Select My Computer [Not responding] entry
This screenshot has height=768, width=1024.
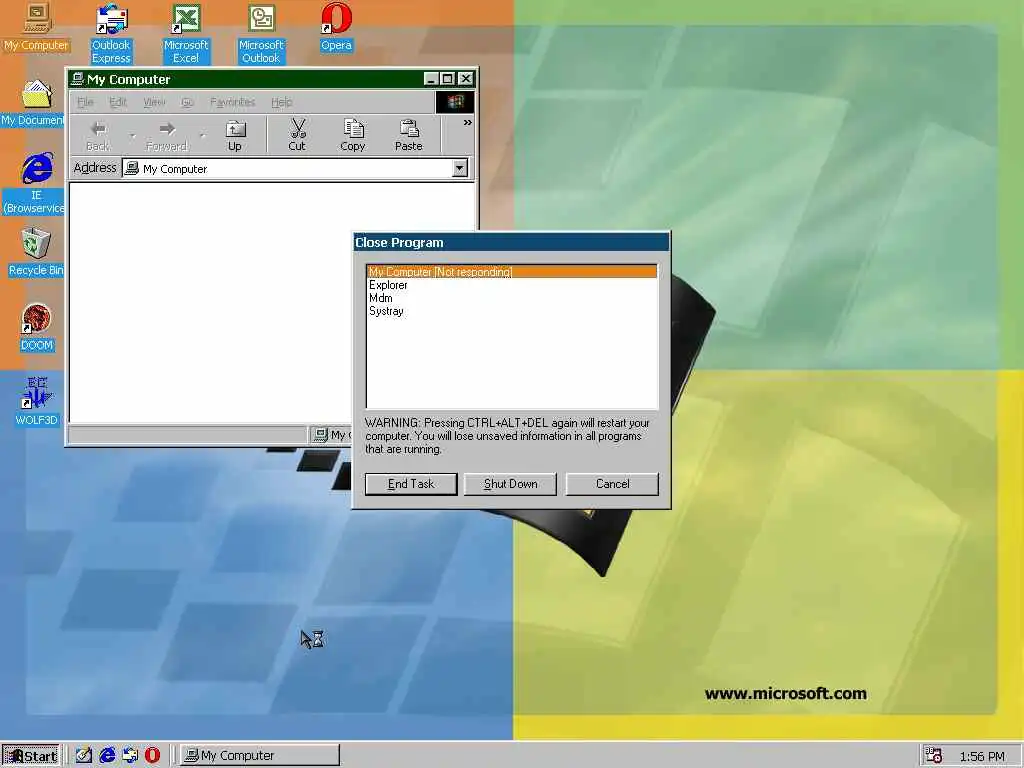pyautogui.click(x=512, y=272)
